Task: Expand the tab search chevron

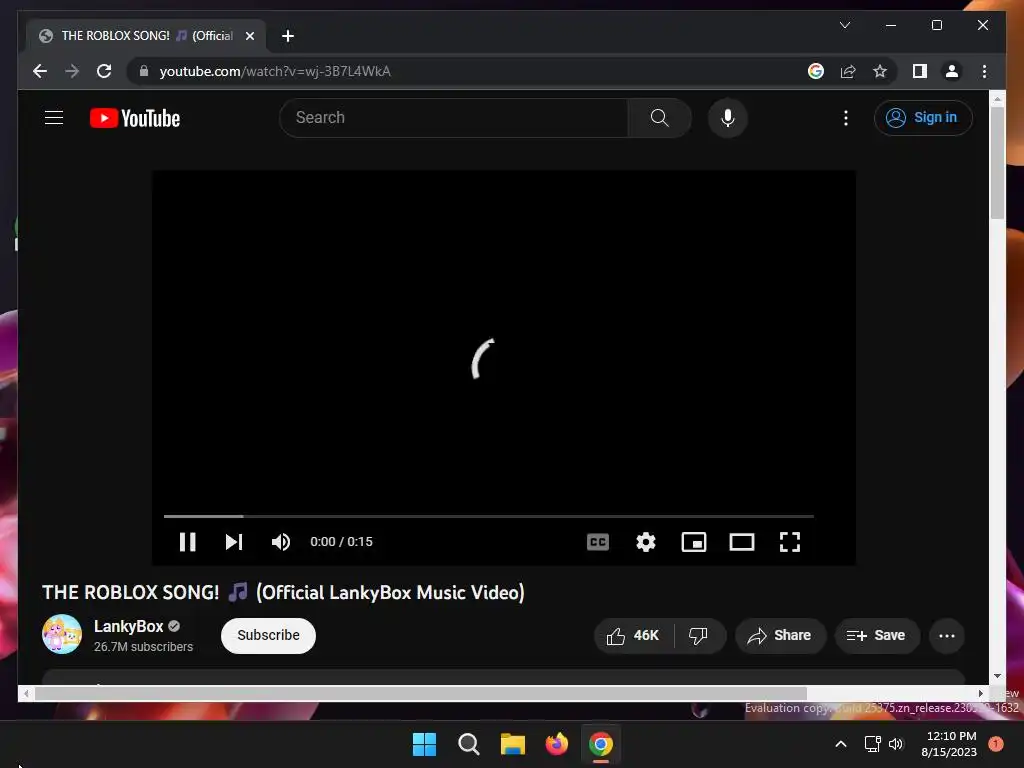Action: click(x=844, y=25)
